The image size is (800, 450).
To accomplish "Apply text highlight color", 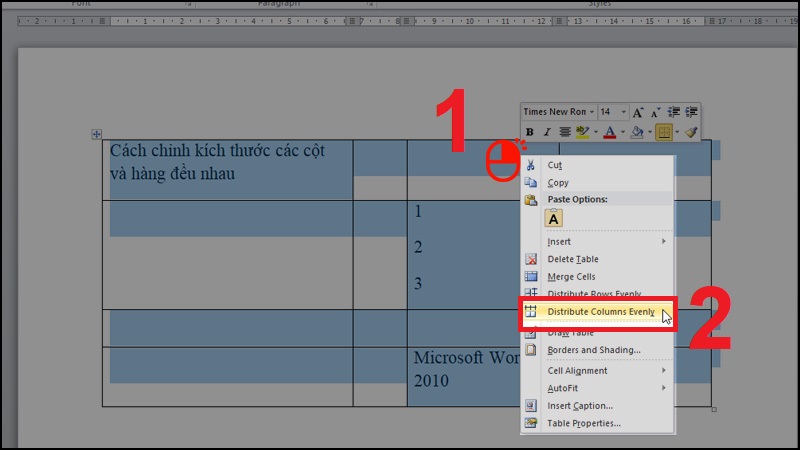I will coord(582,132).
